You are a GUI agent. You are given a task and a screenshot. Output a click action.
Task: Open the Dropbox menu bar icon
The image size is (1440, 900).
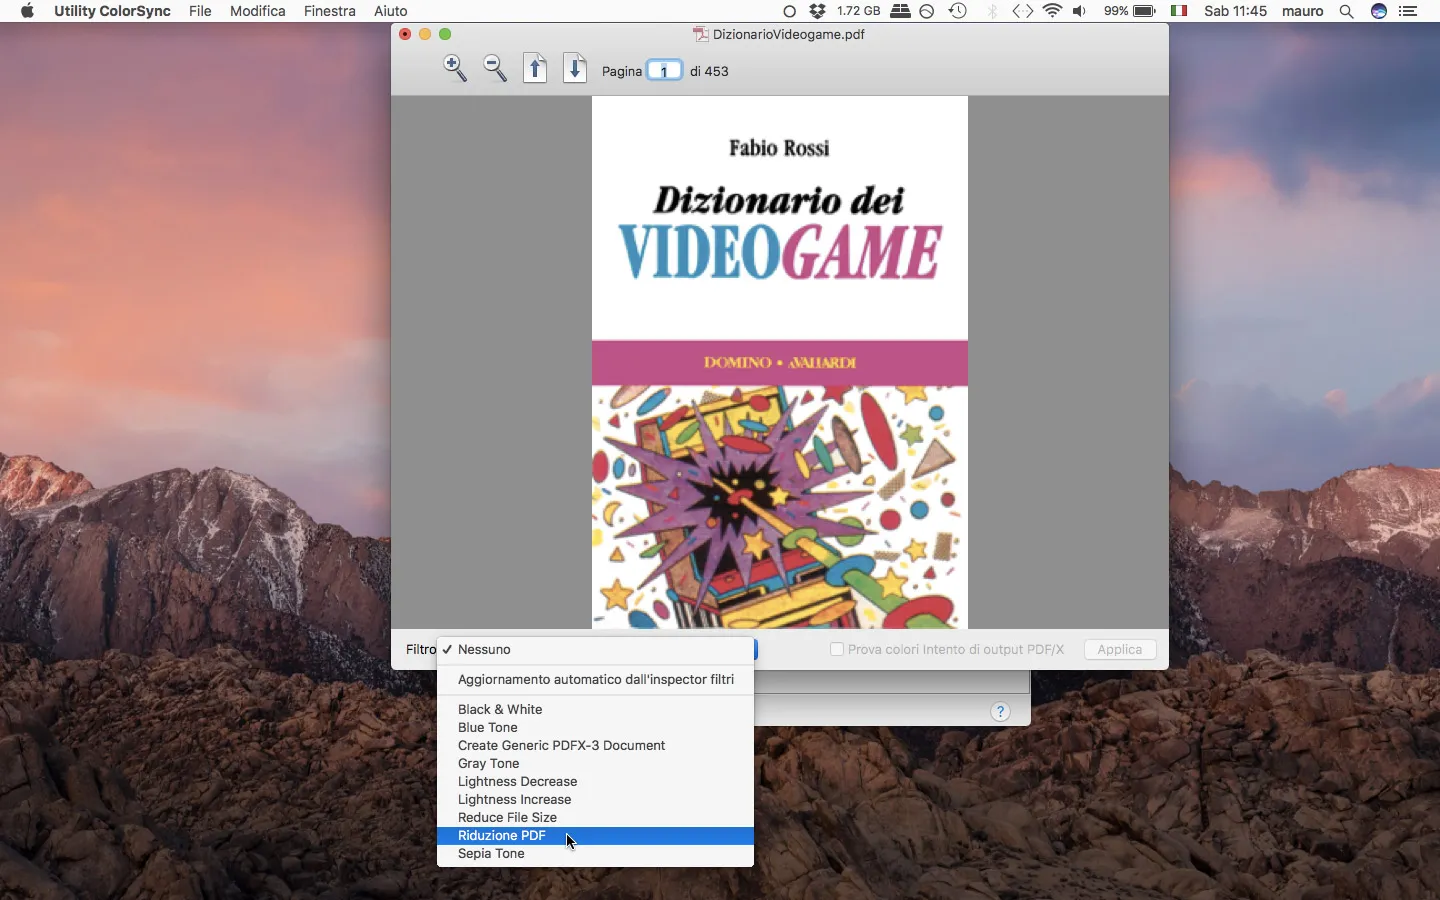pyautogui.click(x=817, y=11)
